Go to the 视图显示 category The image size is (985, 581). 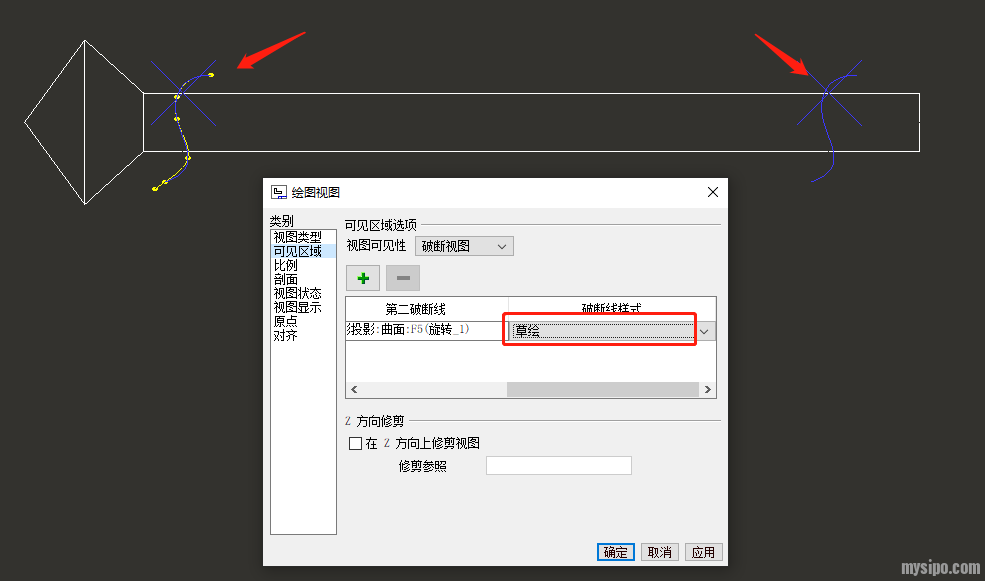pos(298,308)
